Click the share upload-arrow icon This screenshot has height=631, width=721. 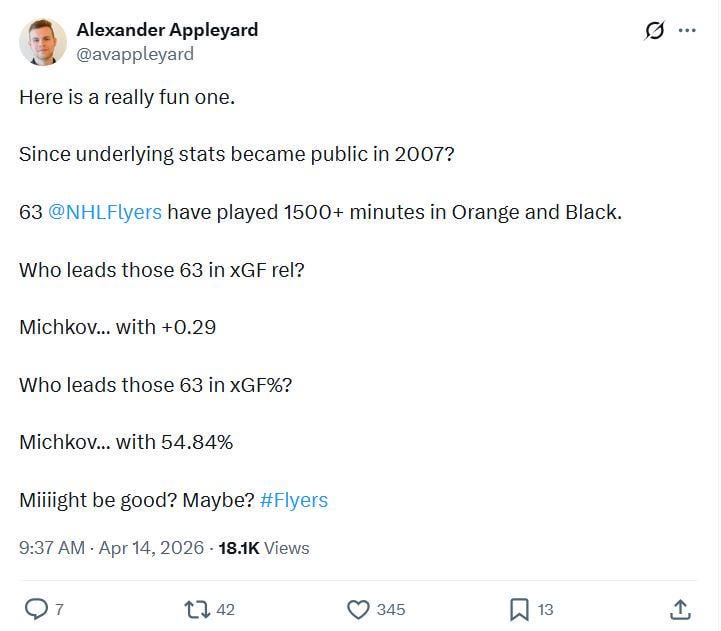click(x=680, y=609)
